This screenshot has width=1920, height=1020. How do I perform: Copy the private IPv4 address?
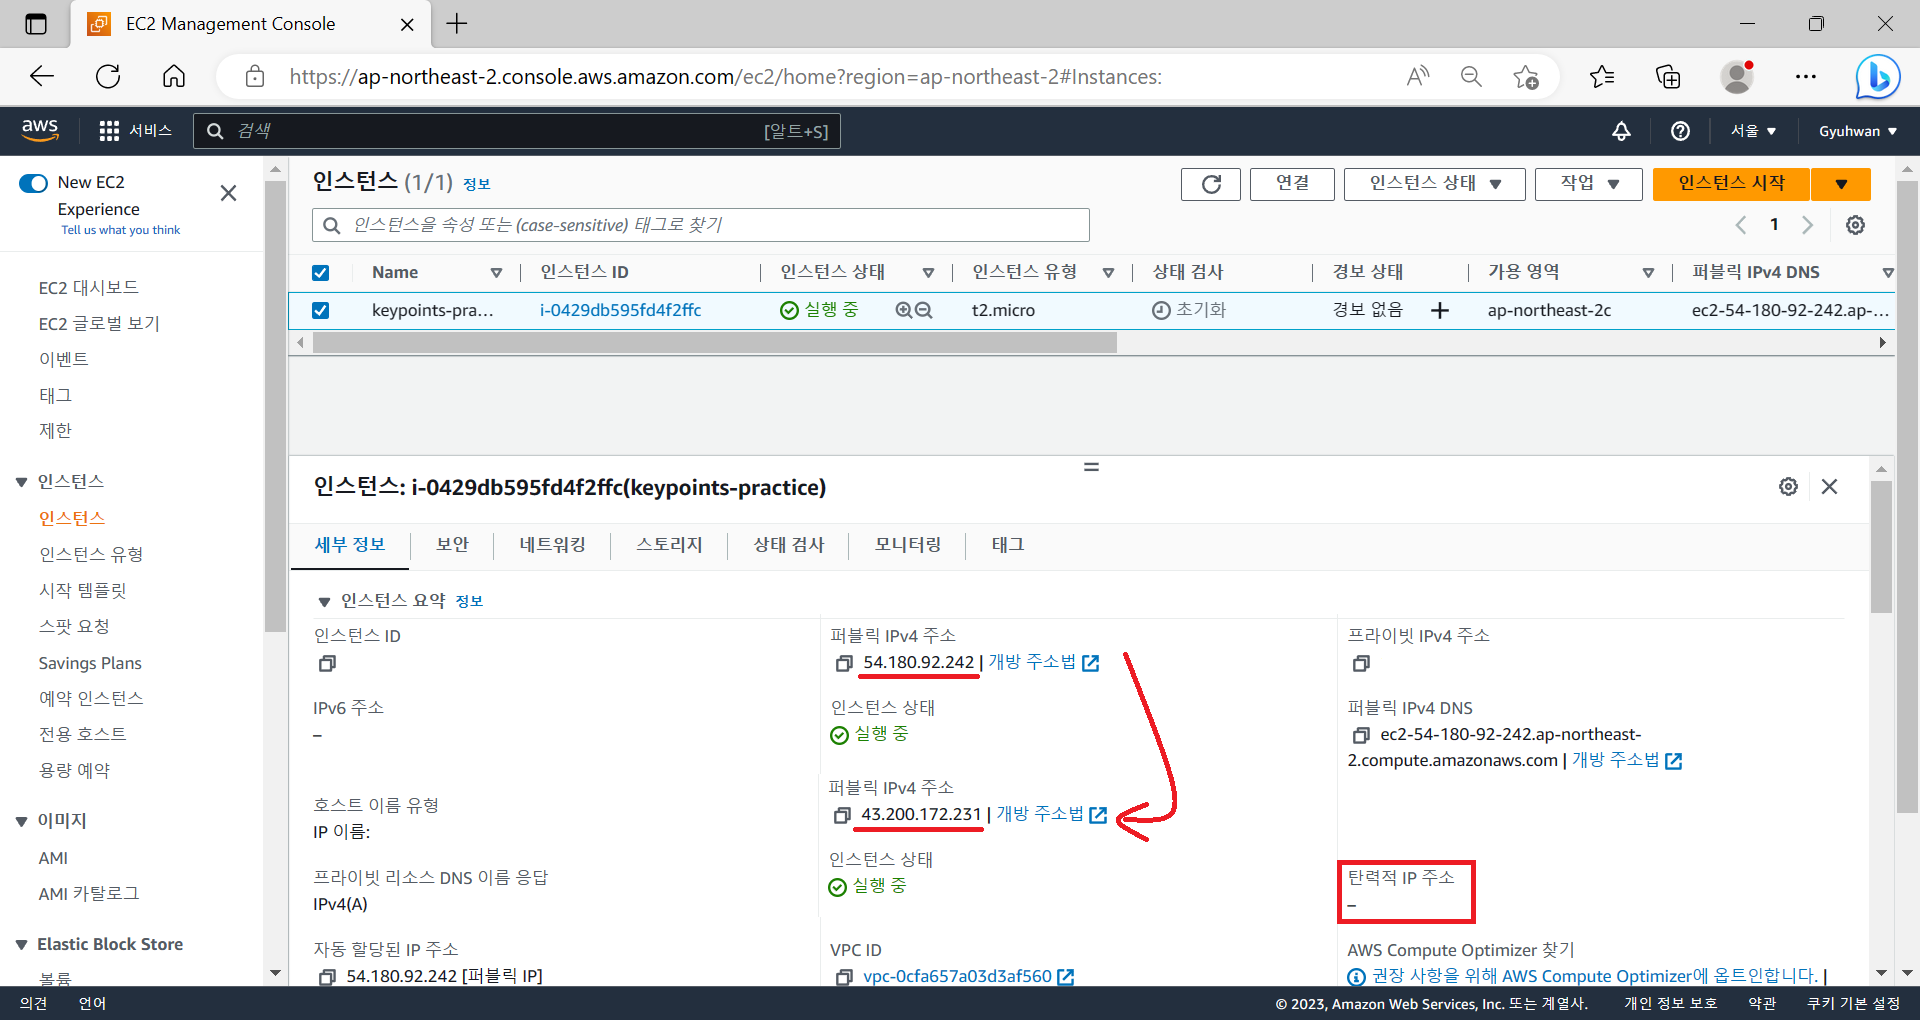pyautogui.click(x=1361, y=664)
